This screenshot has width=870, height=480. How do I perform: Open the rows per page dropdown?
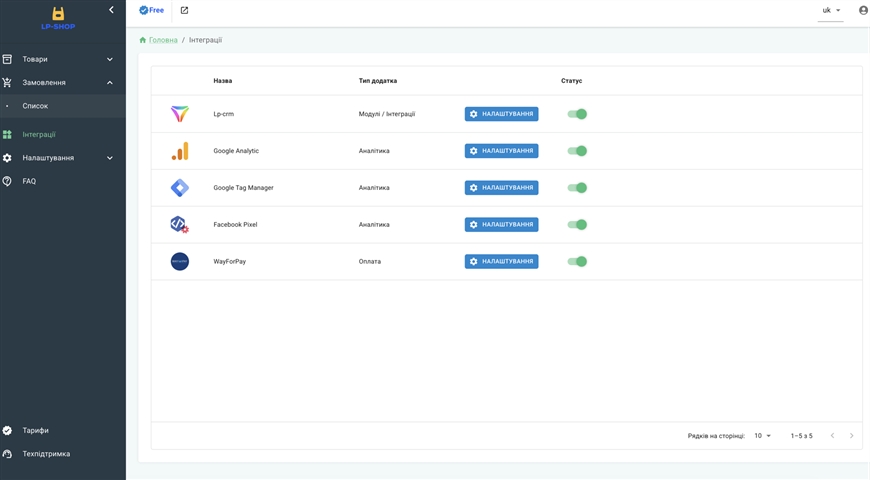(762, 436)
